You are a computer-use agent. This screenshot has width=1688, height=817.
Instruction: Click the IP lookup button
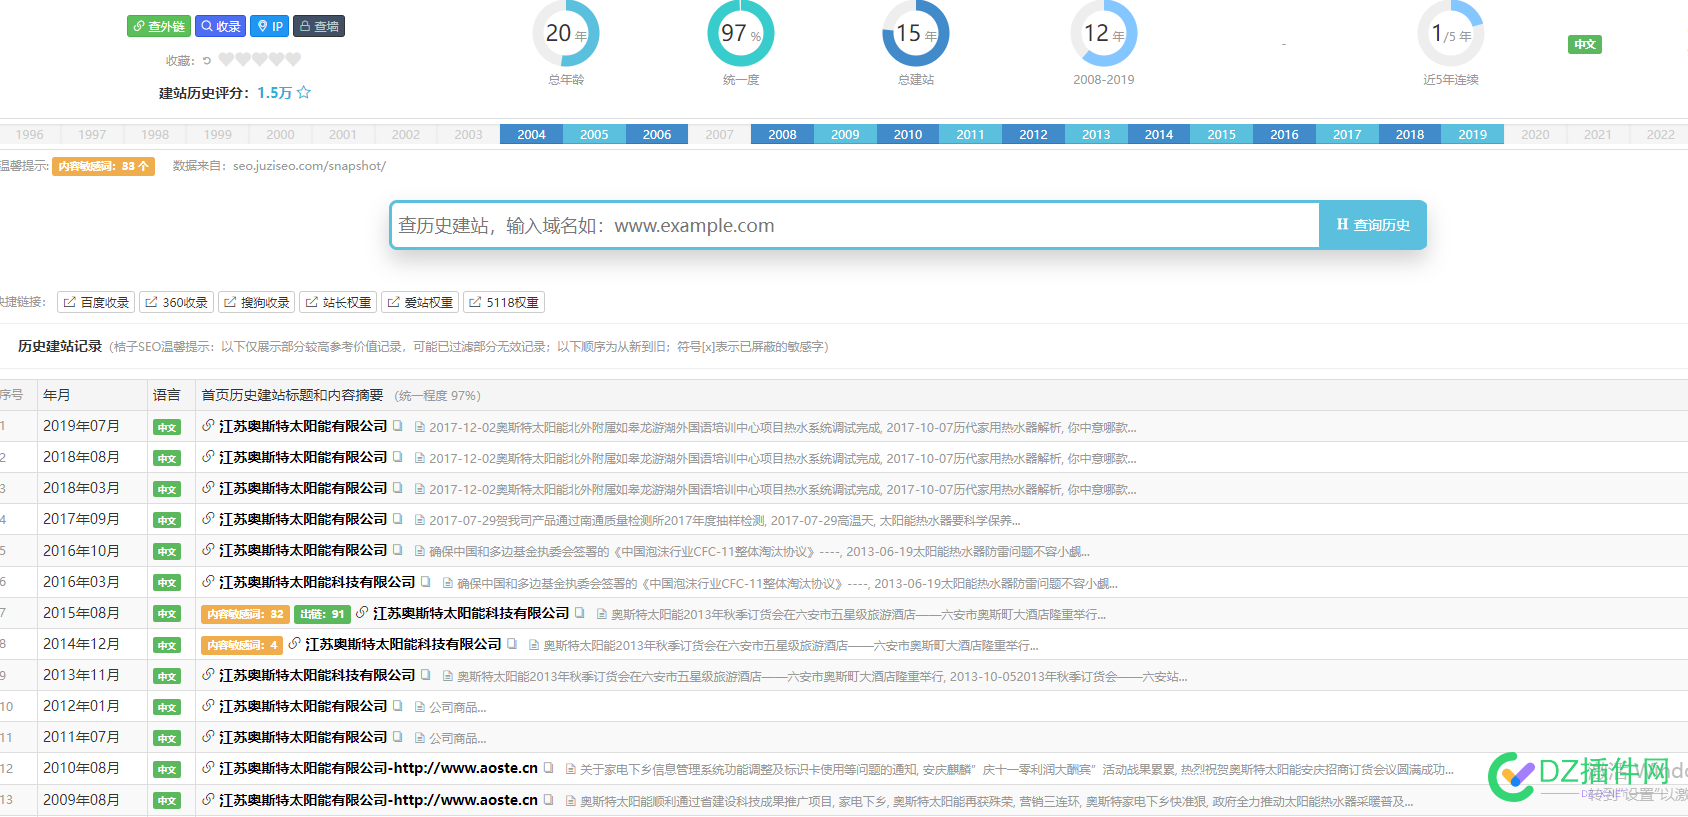click(x=270, y=26)
